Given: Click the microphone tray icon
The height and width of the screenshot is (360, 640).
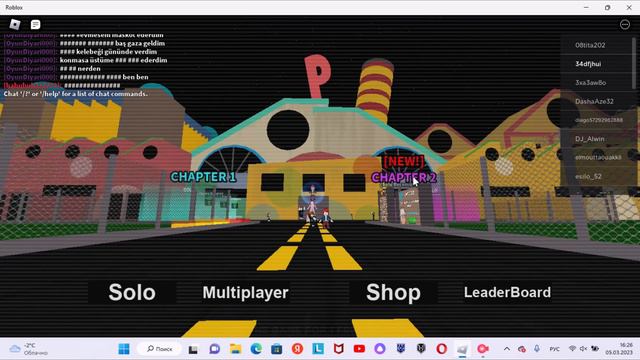Looking at the screenshot, I should 537,349.
